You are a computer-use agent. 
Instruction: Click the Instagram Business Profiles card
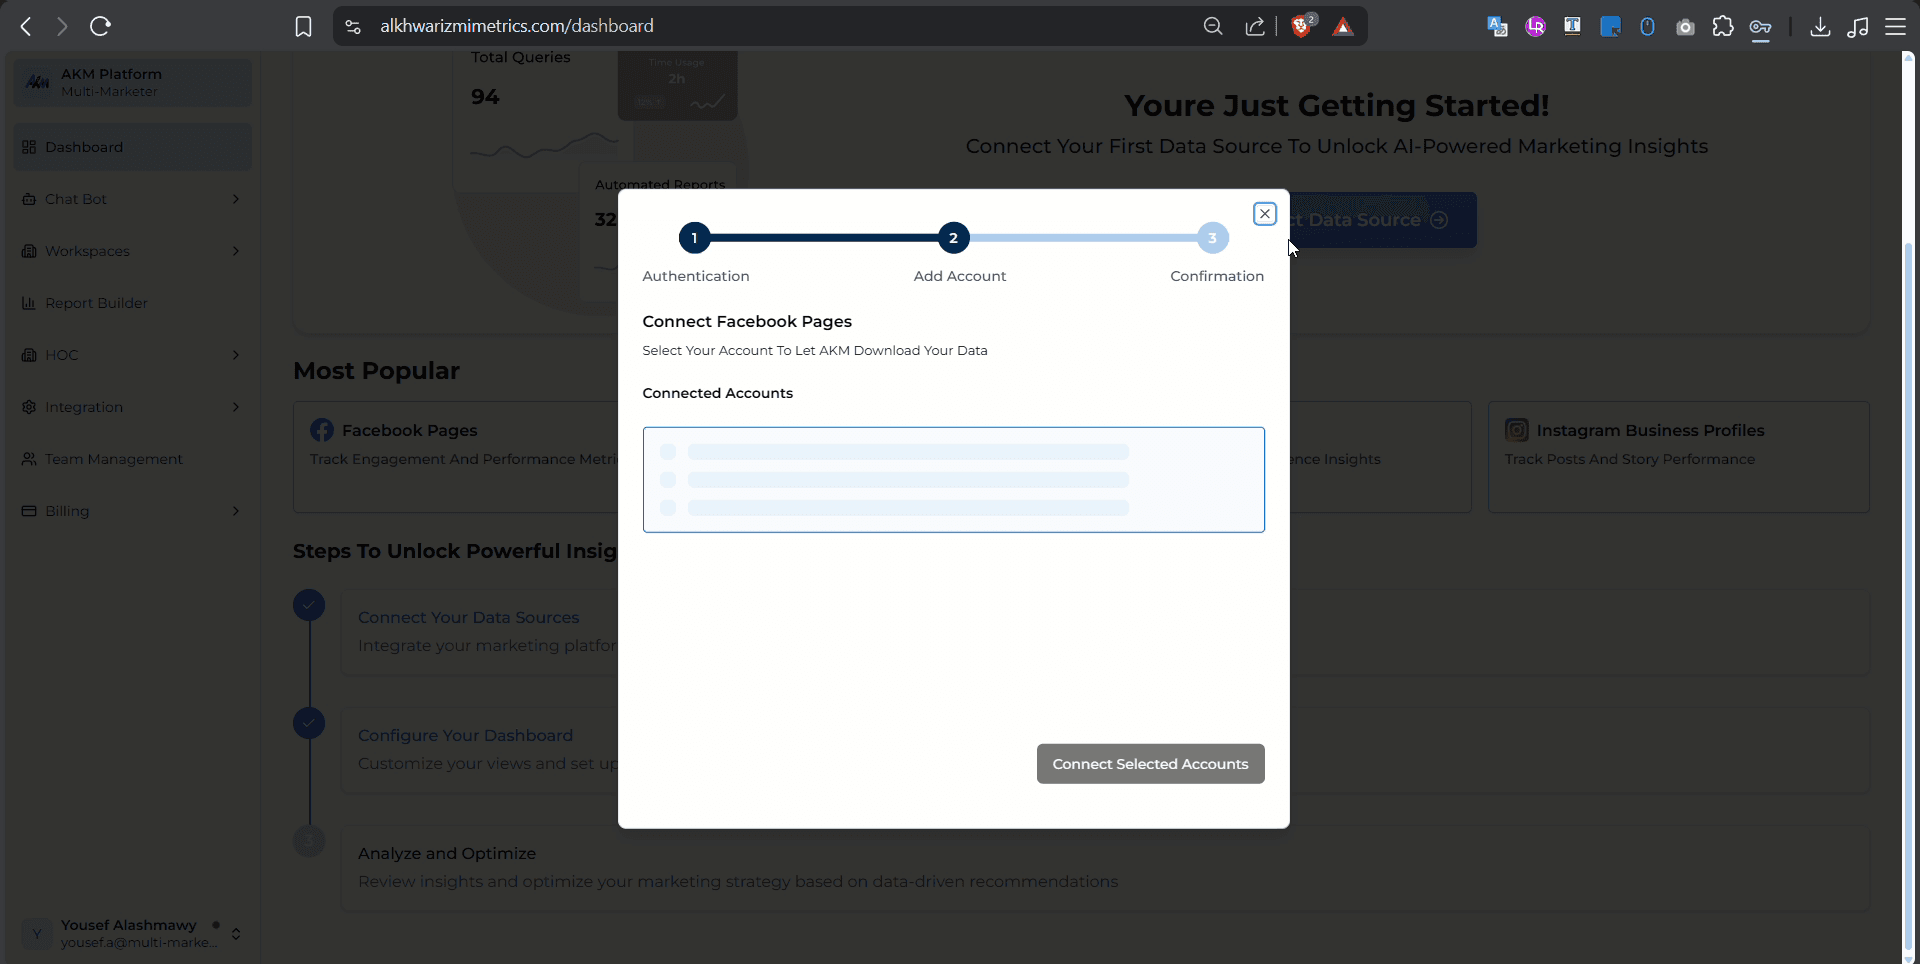[x=1678, y=457]
